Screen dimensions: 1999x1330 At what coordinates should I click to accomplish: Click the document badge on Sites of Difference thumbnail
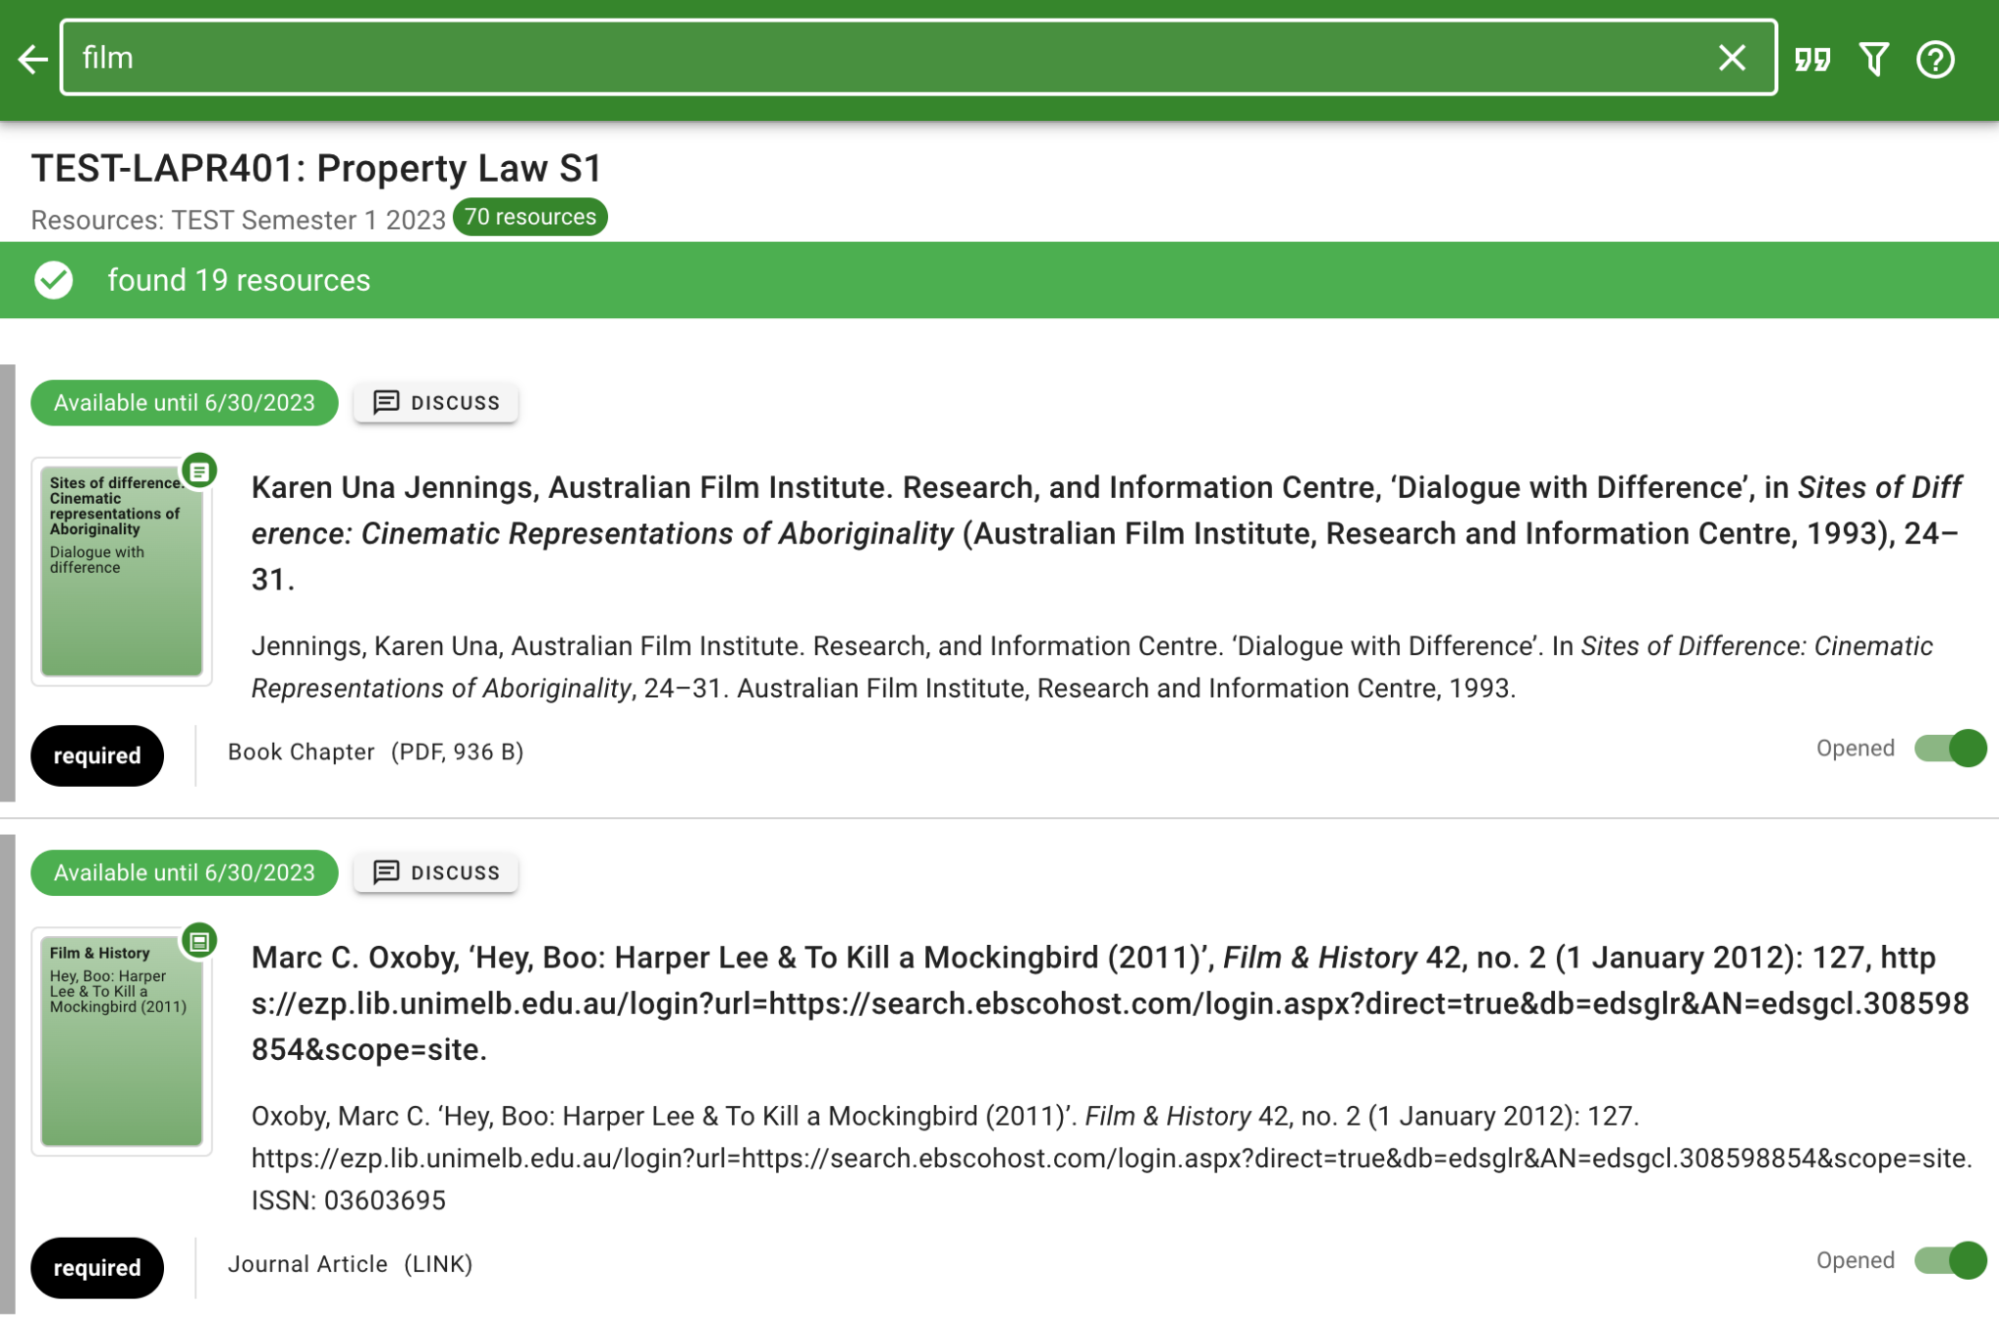(x=200, y=470)
